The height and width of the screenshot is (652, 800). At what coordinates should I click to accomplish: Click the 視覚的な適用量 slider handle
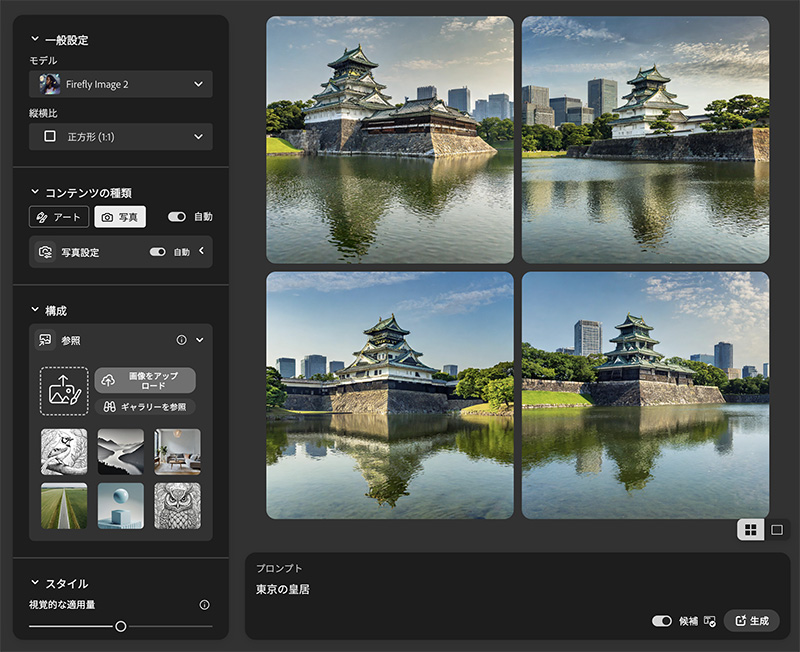point(121,627)
